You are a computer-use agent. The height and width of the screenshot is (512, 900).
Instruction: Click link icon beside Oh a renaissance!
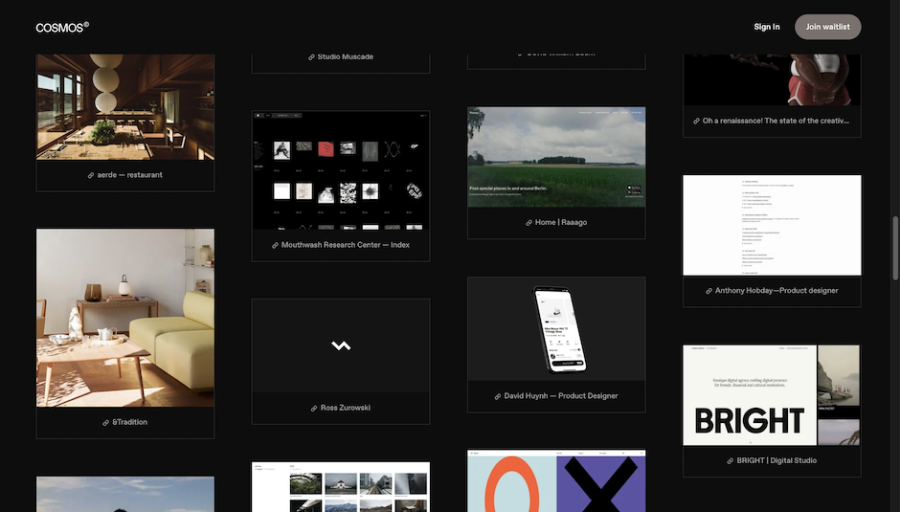(x=696, y=121)
